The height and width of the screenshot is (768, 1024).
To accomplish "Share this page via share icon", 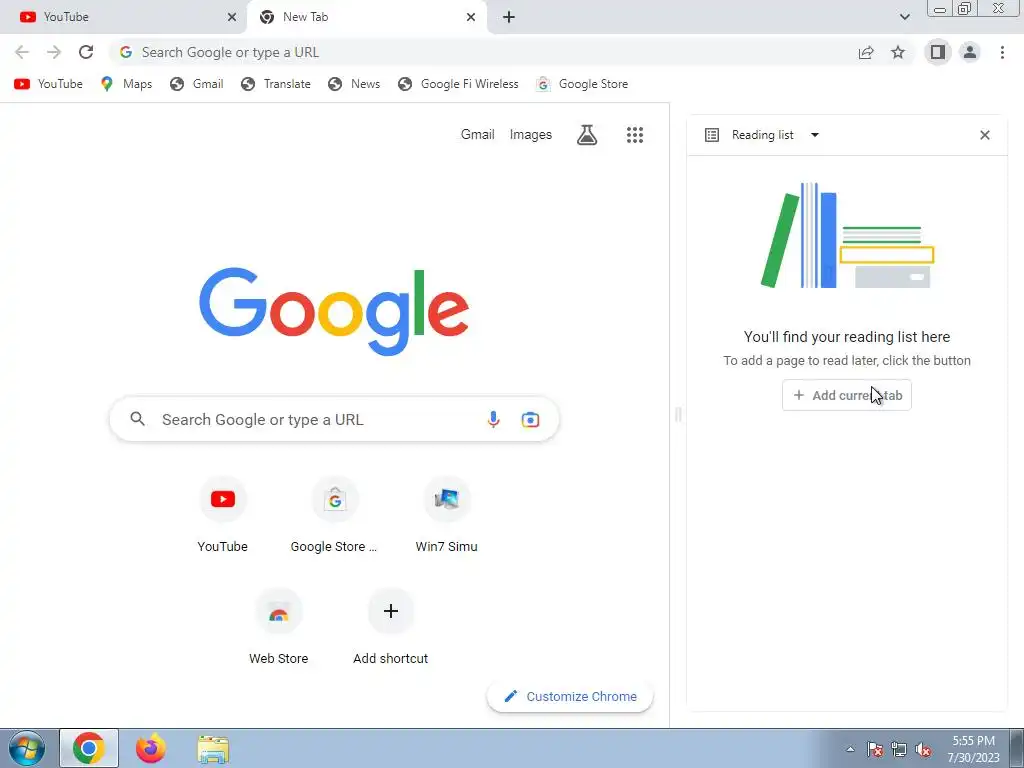I will [866, 52].
